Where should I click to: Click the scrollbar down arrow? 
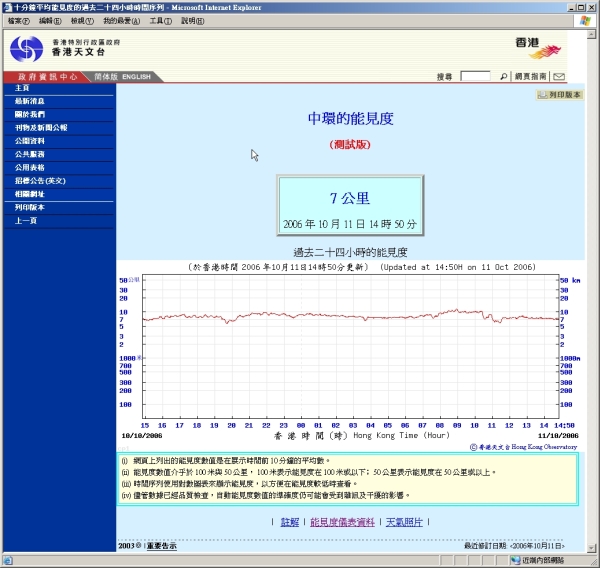click(x=592, y=548)
